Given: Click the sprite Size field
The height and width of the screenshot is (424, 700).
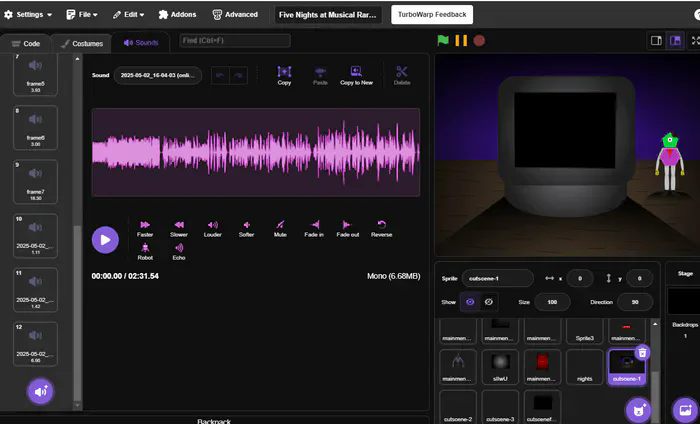Looking at the screenshot, I should click(552, 302).
